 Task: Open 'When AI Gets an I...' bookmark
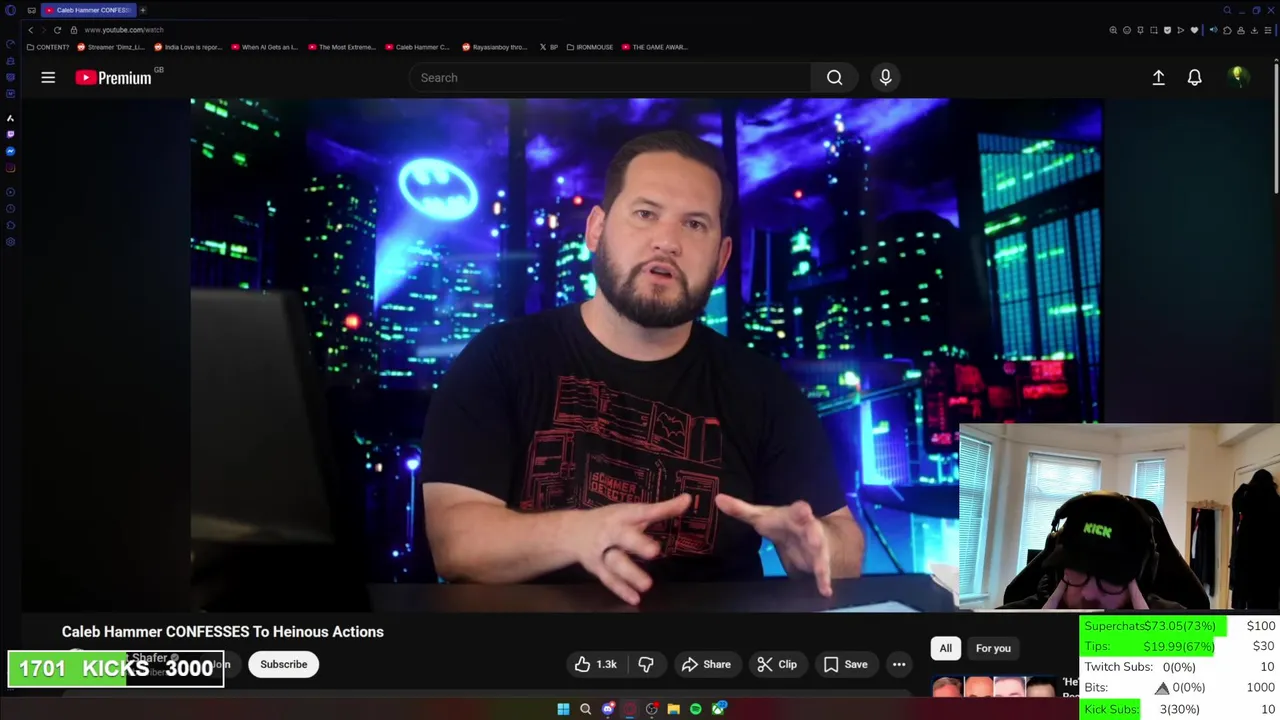tap(265, 47)
